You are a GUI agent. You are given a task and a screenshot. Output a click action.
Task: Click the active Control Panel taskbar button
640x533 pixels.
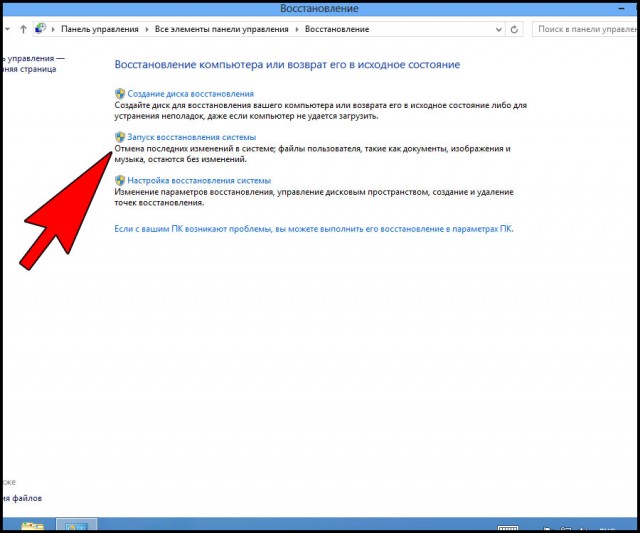click(76, 524)
